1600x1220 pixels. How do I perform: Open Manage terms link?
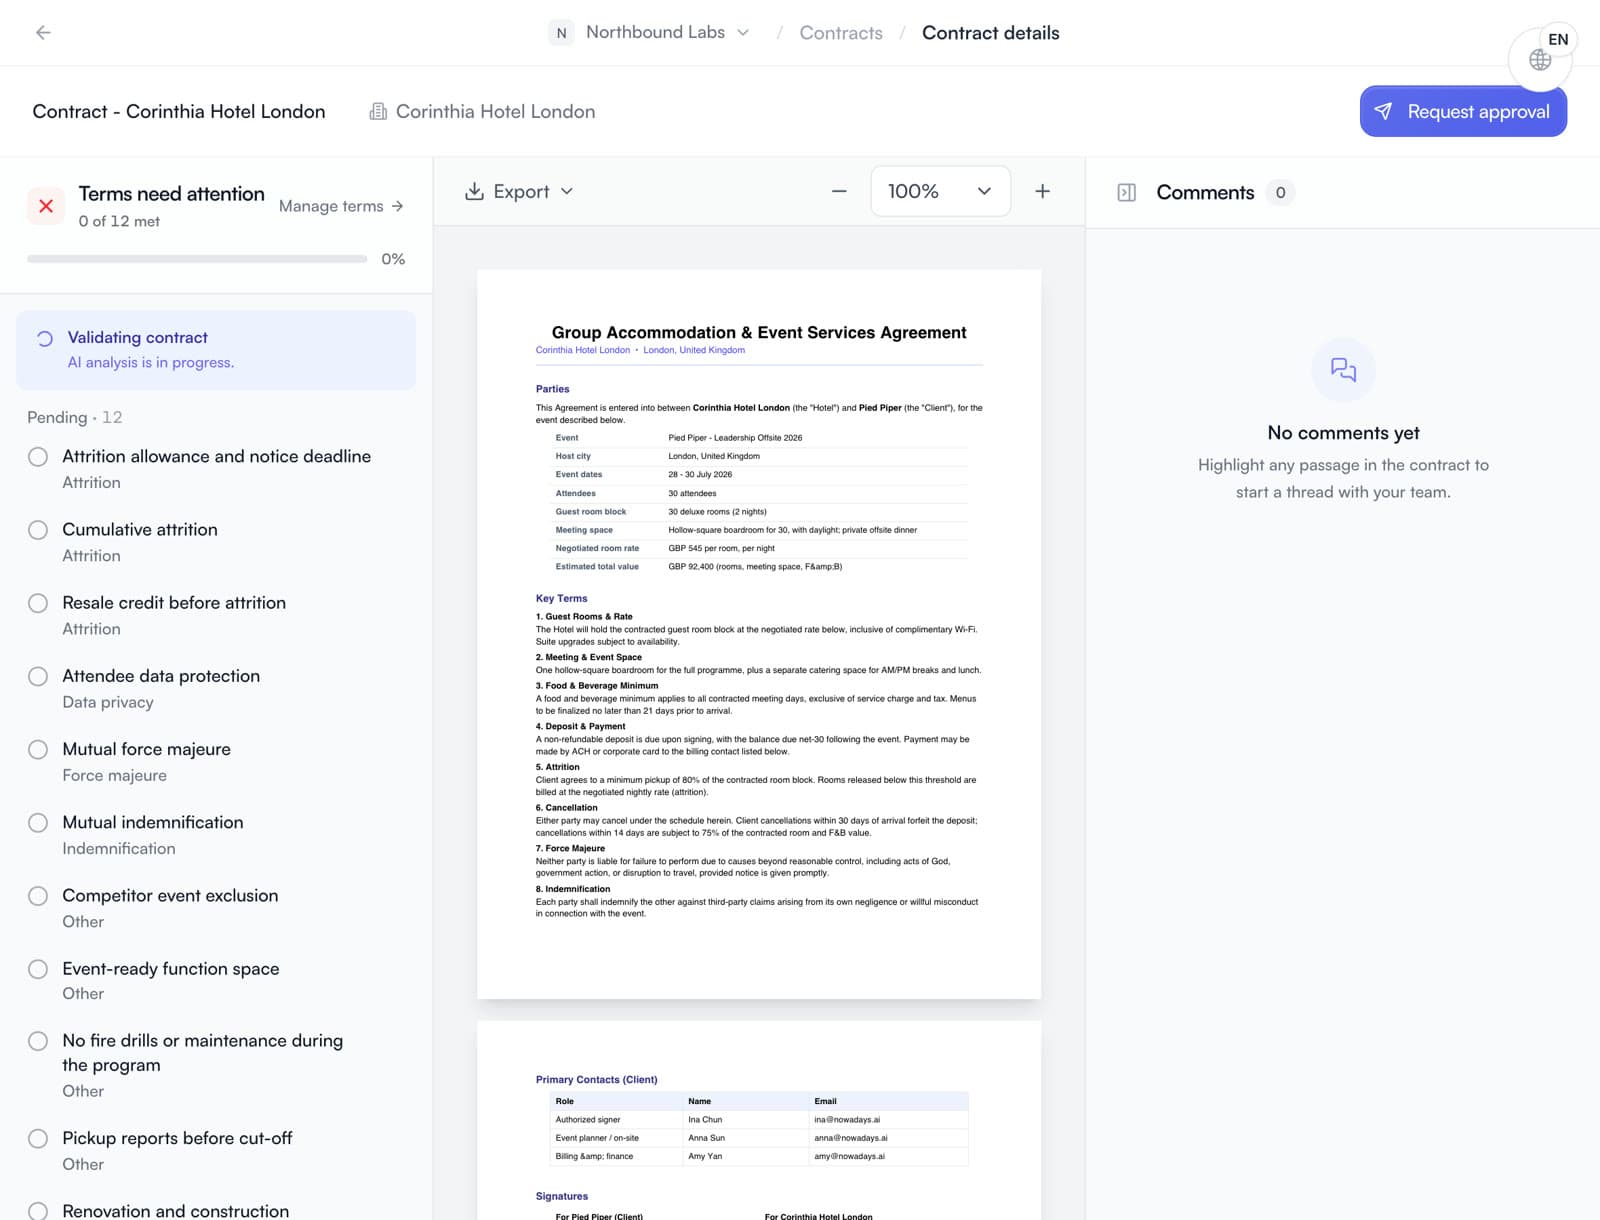341,206
